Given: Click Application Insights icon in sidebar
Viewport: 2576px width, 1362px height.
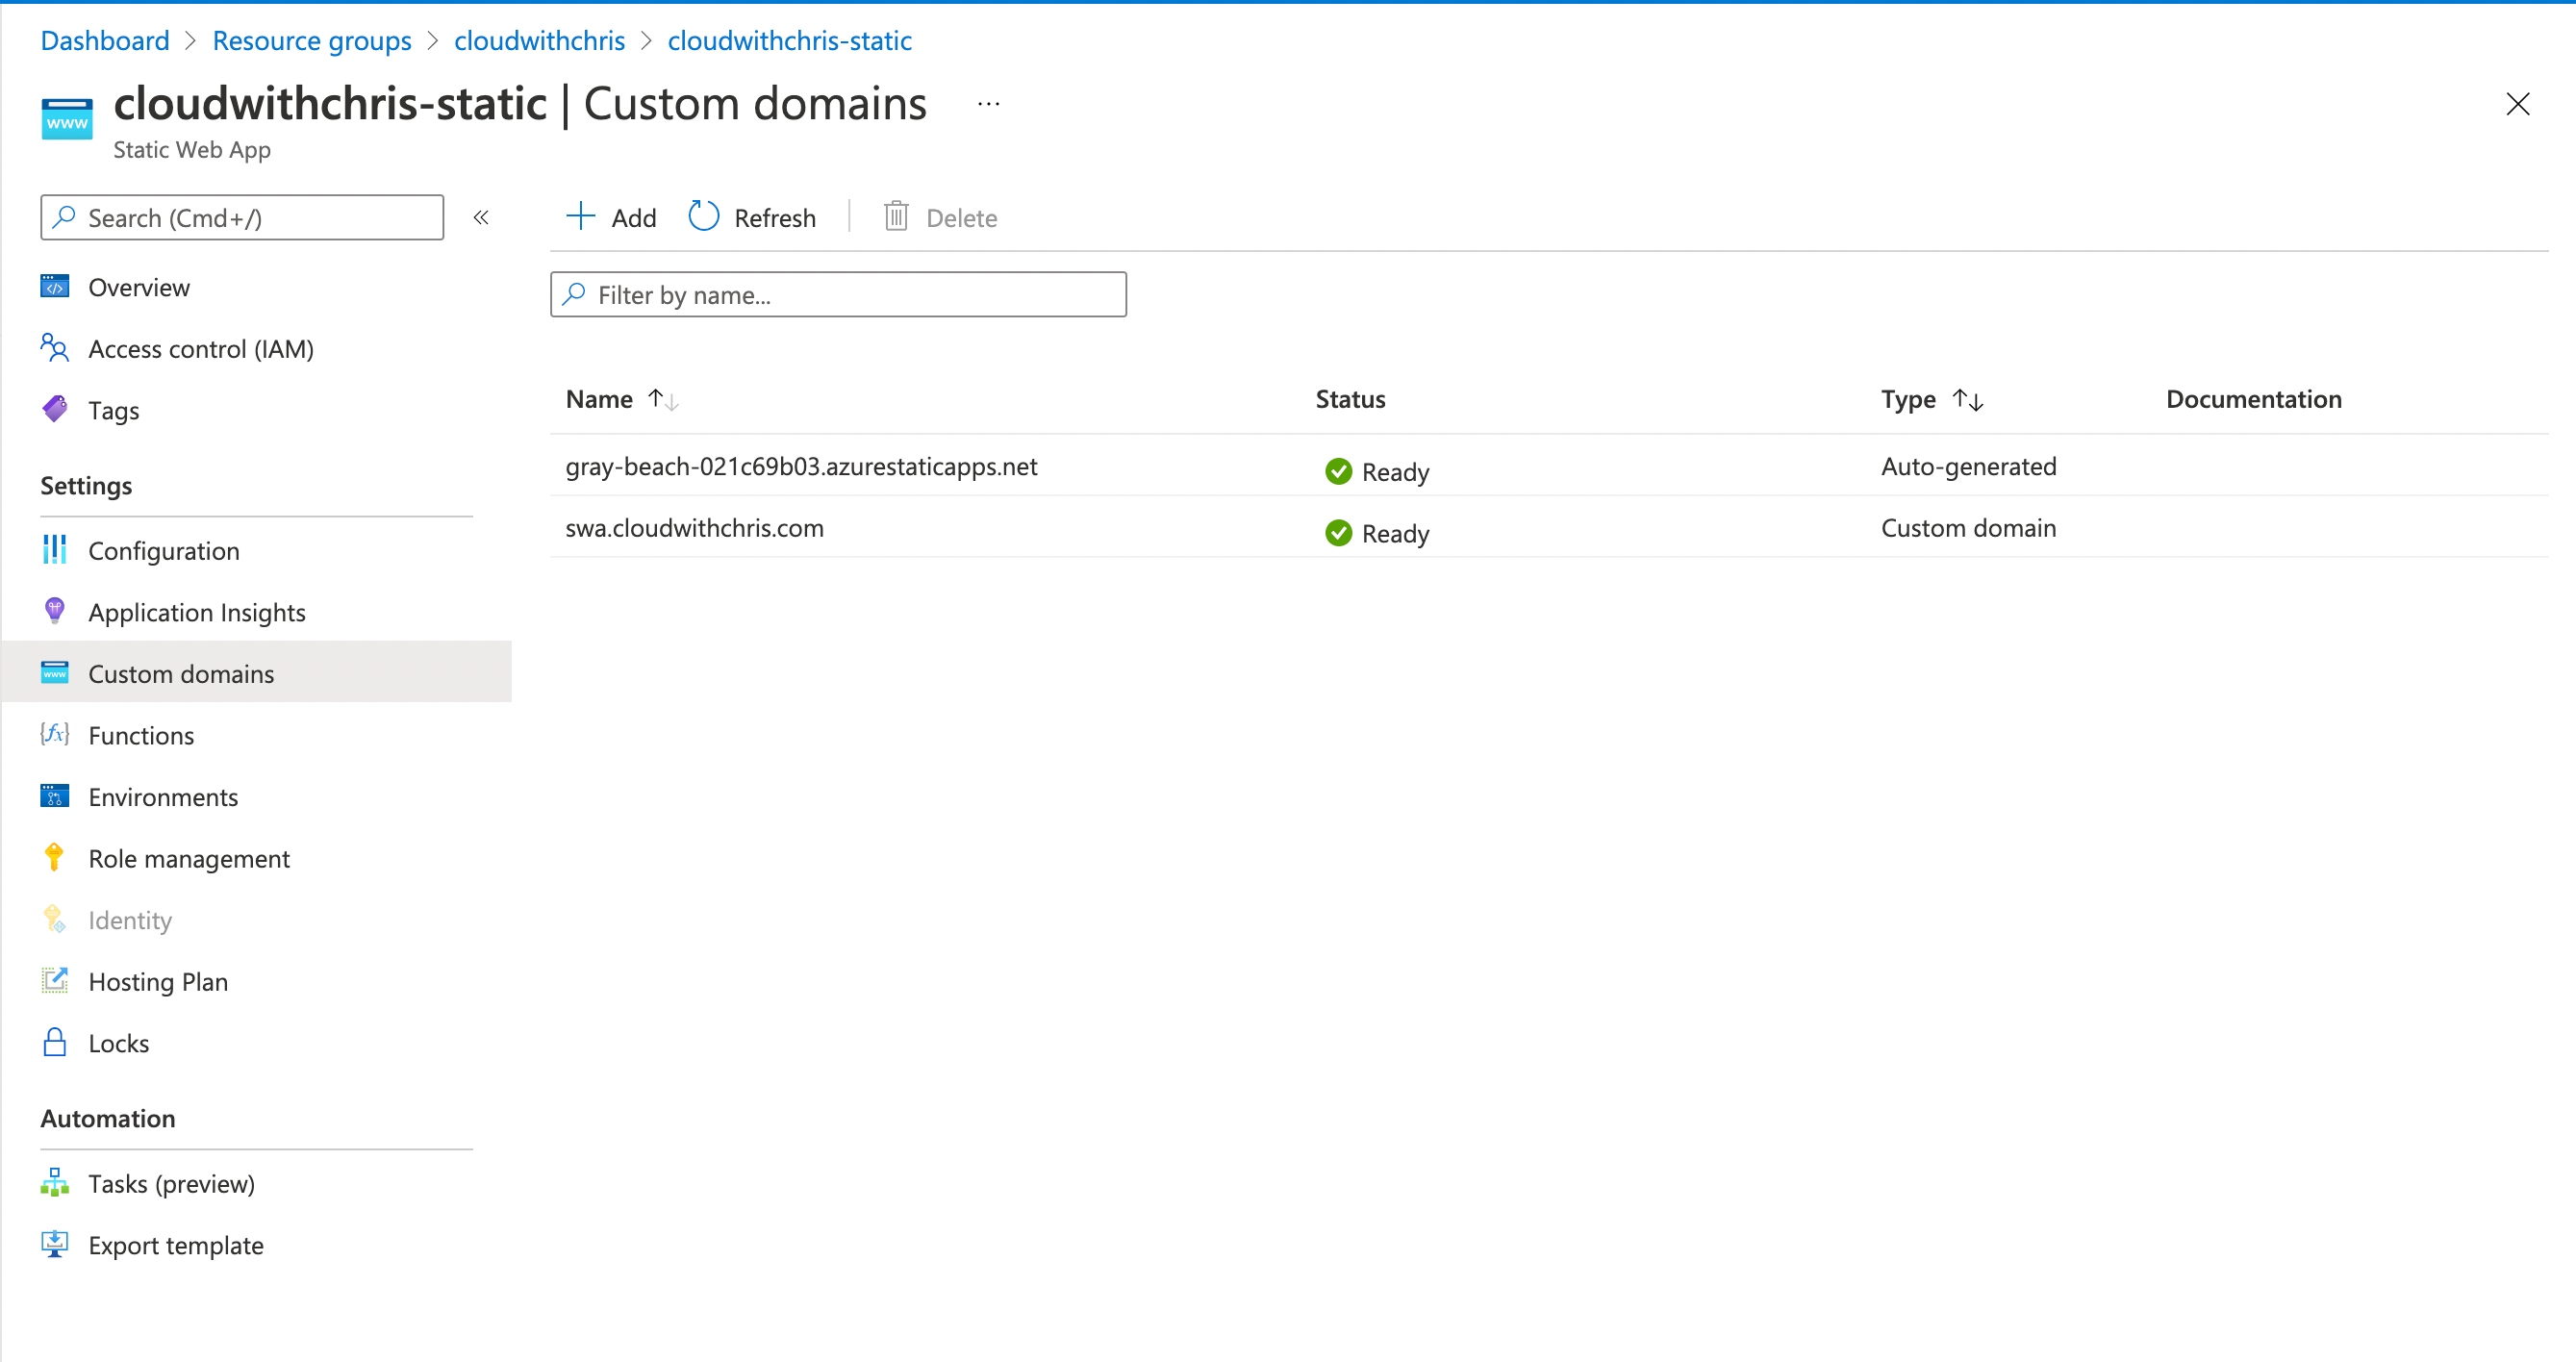Looking at the screenshot, I should point(55,610).
